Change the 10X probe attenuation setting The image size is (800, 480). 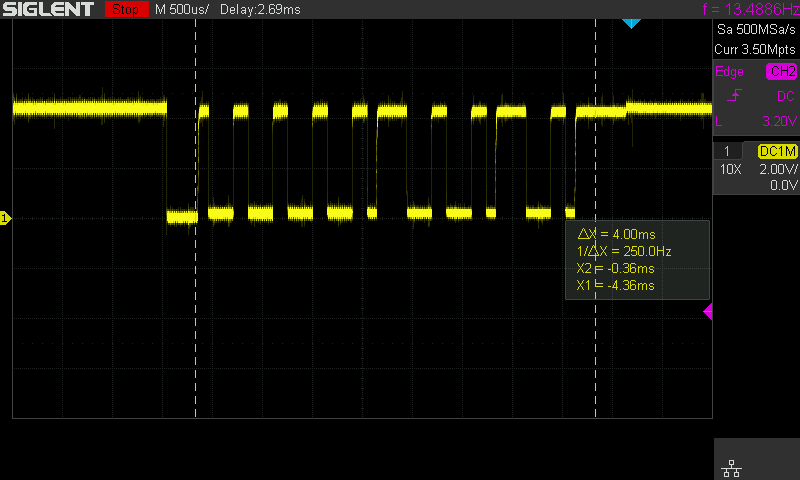[730, 169]
